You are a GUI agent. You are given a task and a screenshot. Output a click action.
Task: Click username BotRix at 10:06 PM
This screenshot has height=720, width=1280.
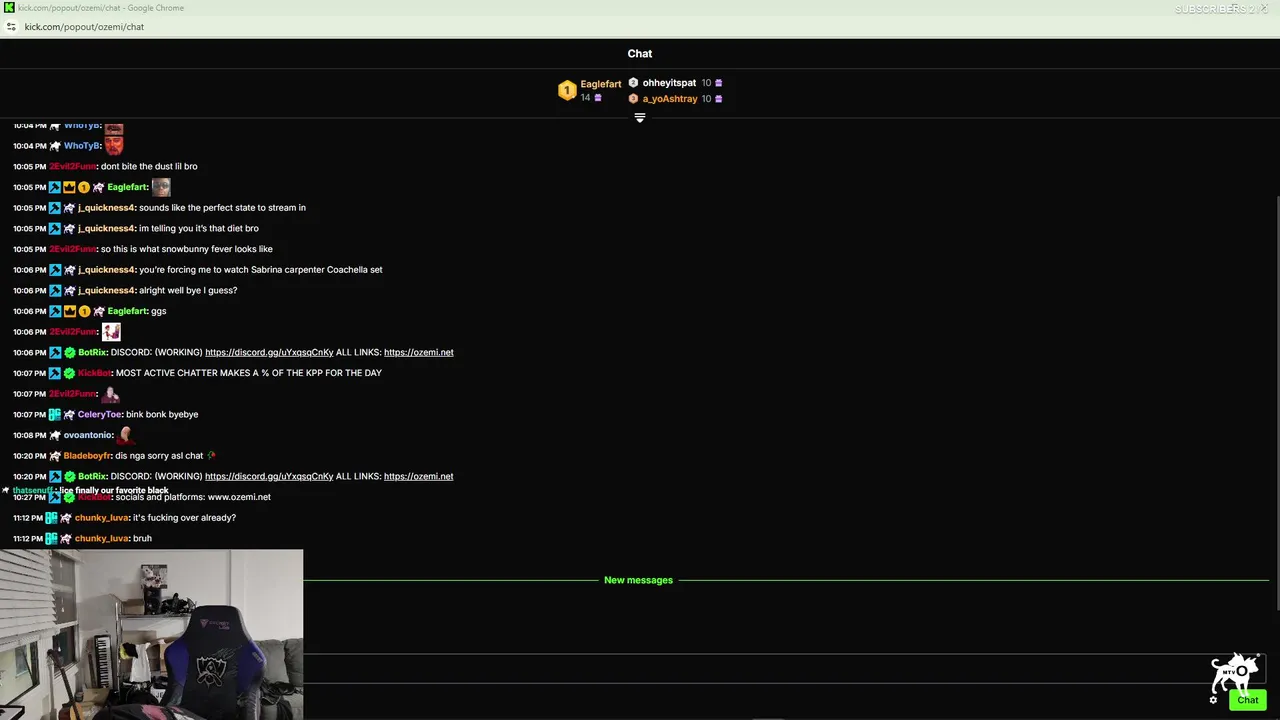pos(92,352)
